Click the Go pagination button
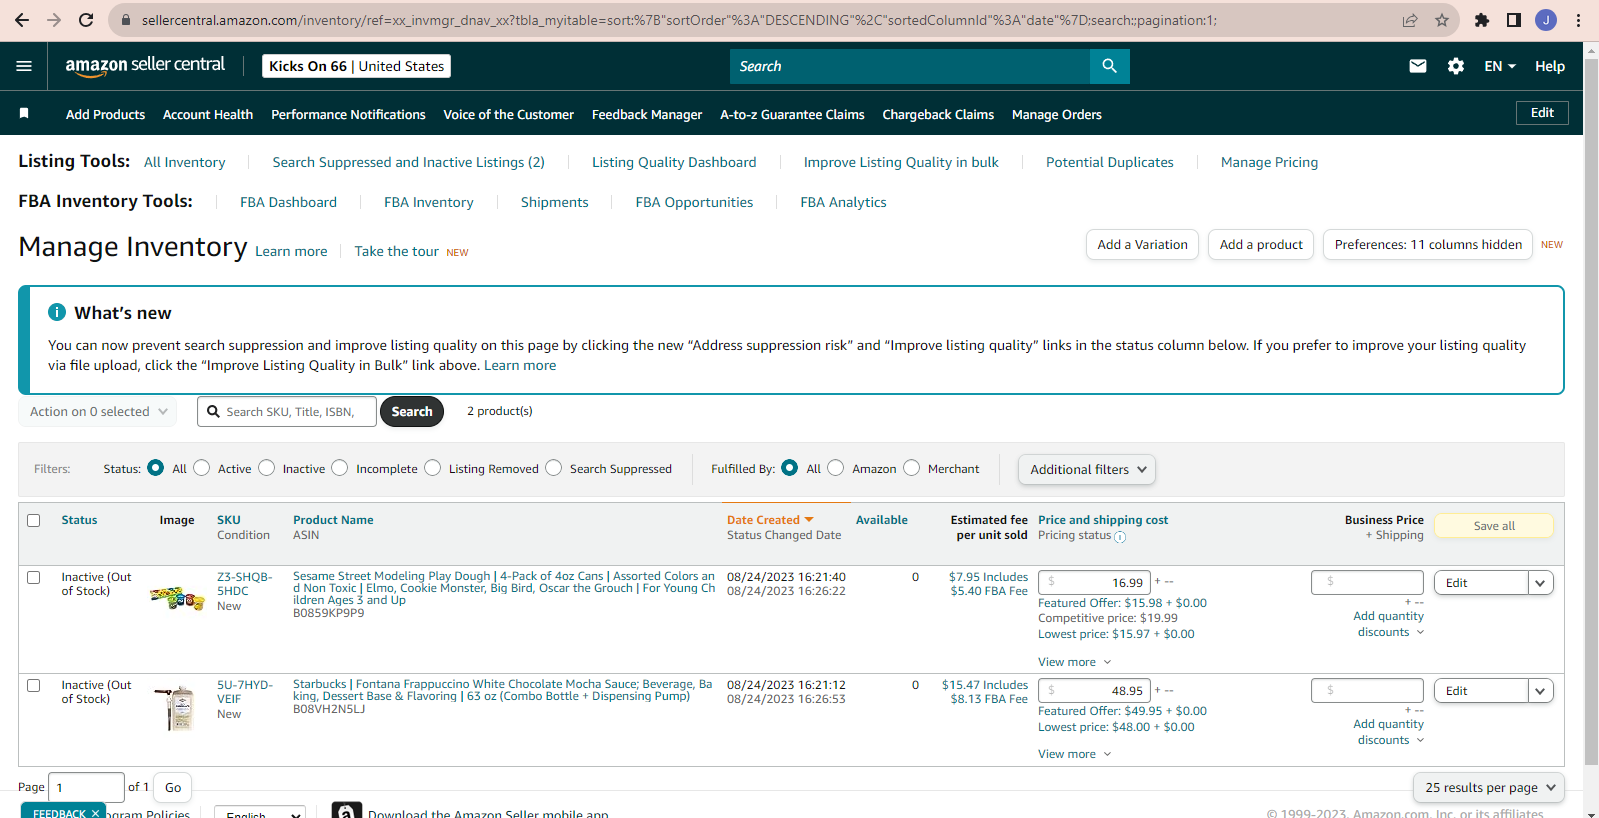This screenshot has width=1599, height=818. coord(173,788)
